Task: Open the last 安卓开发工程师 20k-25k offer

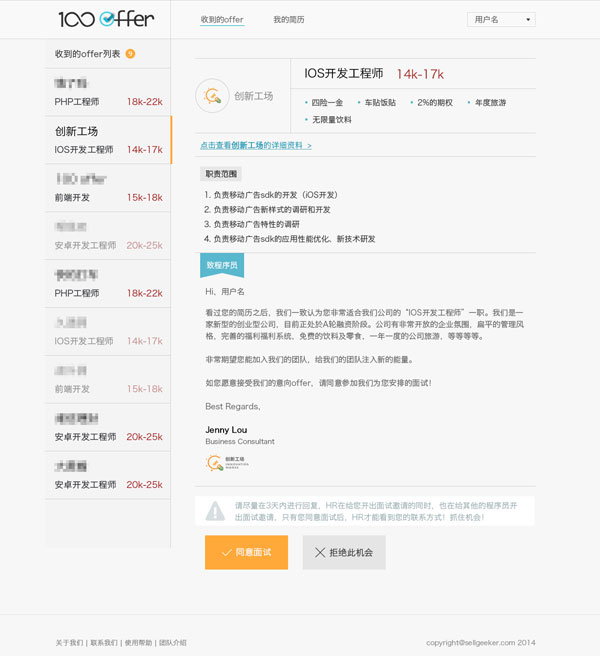Action: point(108,475)
